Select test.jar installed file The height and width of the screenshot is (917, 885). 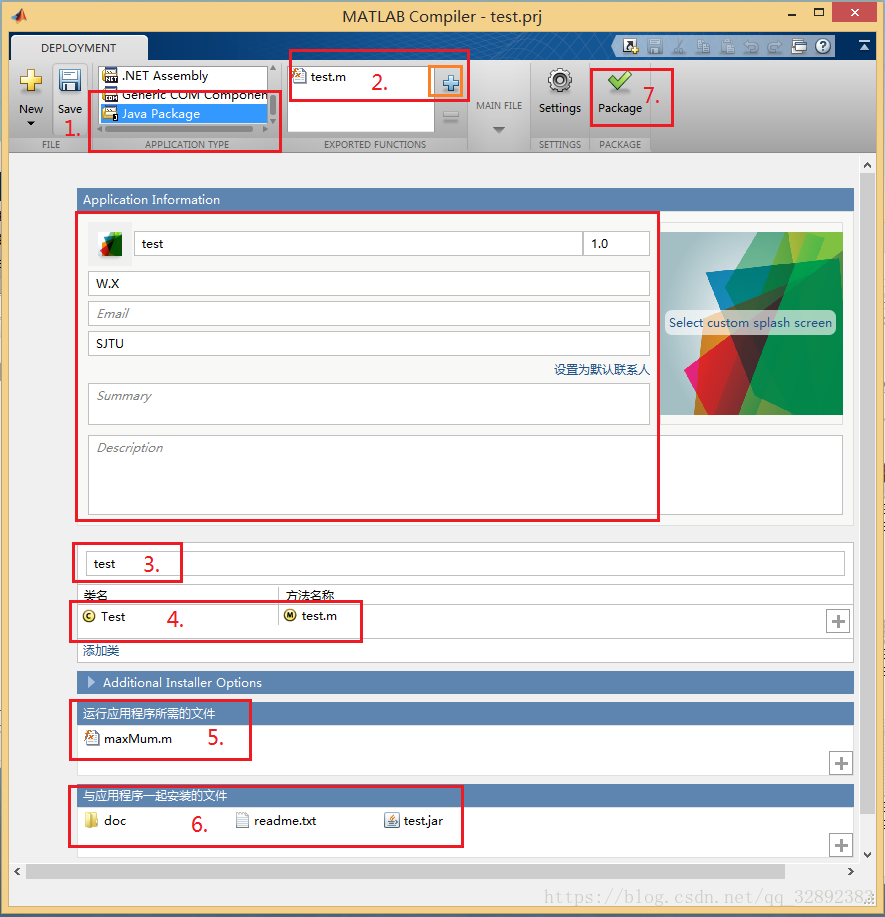point(414,821)
